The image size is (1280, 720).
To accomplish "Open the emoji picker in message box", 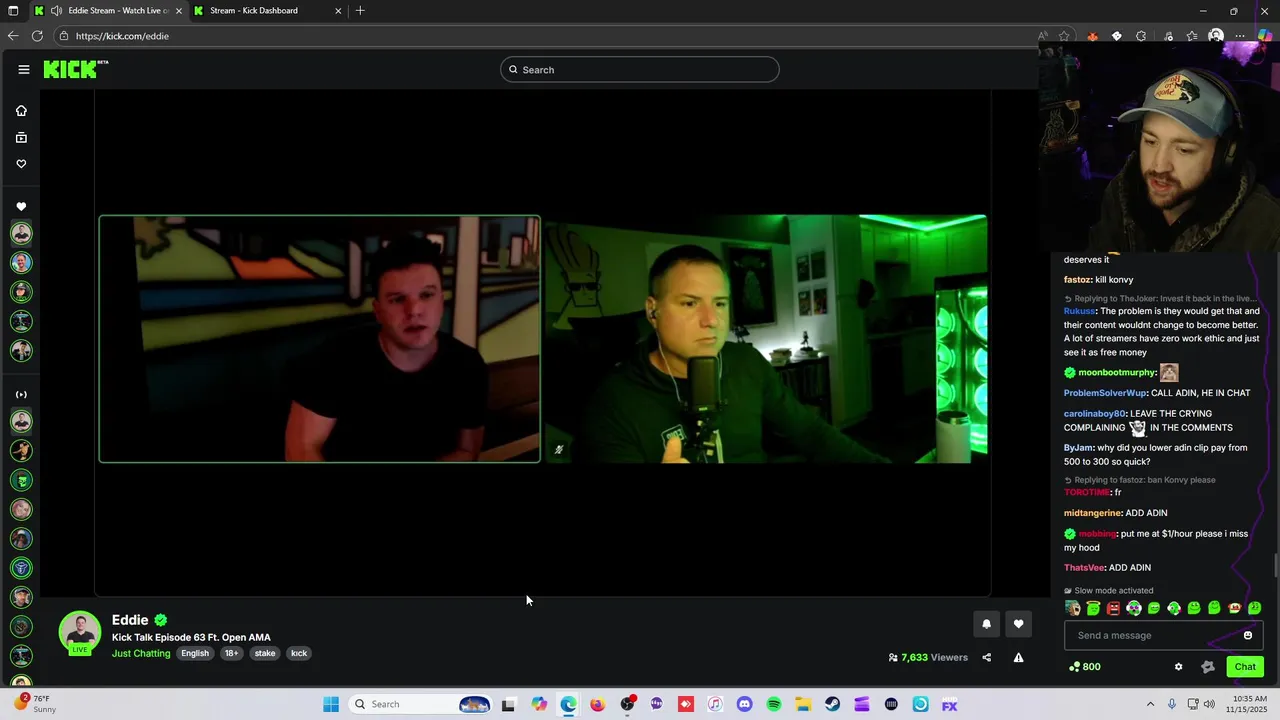I will [1247, 635].
